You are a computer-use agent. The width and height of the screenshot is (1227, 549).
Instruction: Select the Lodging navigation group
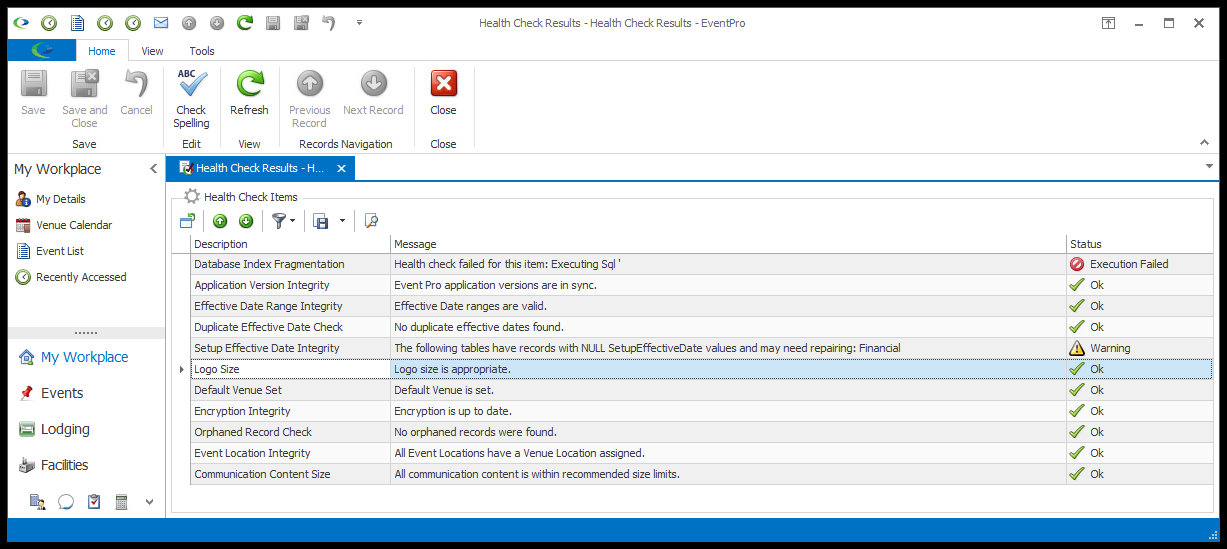point(86,429)
